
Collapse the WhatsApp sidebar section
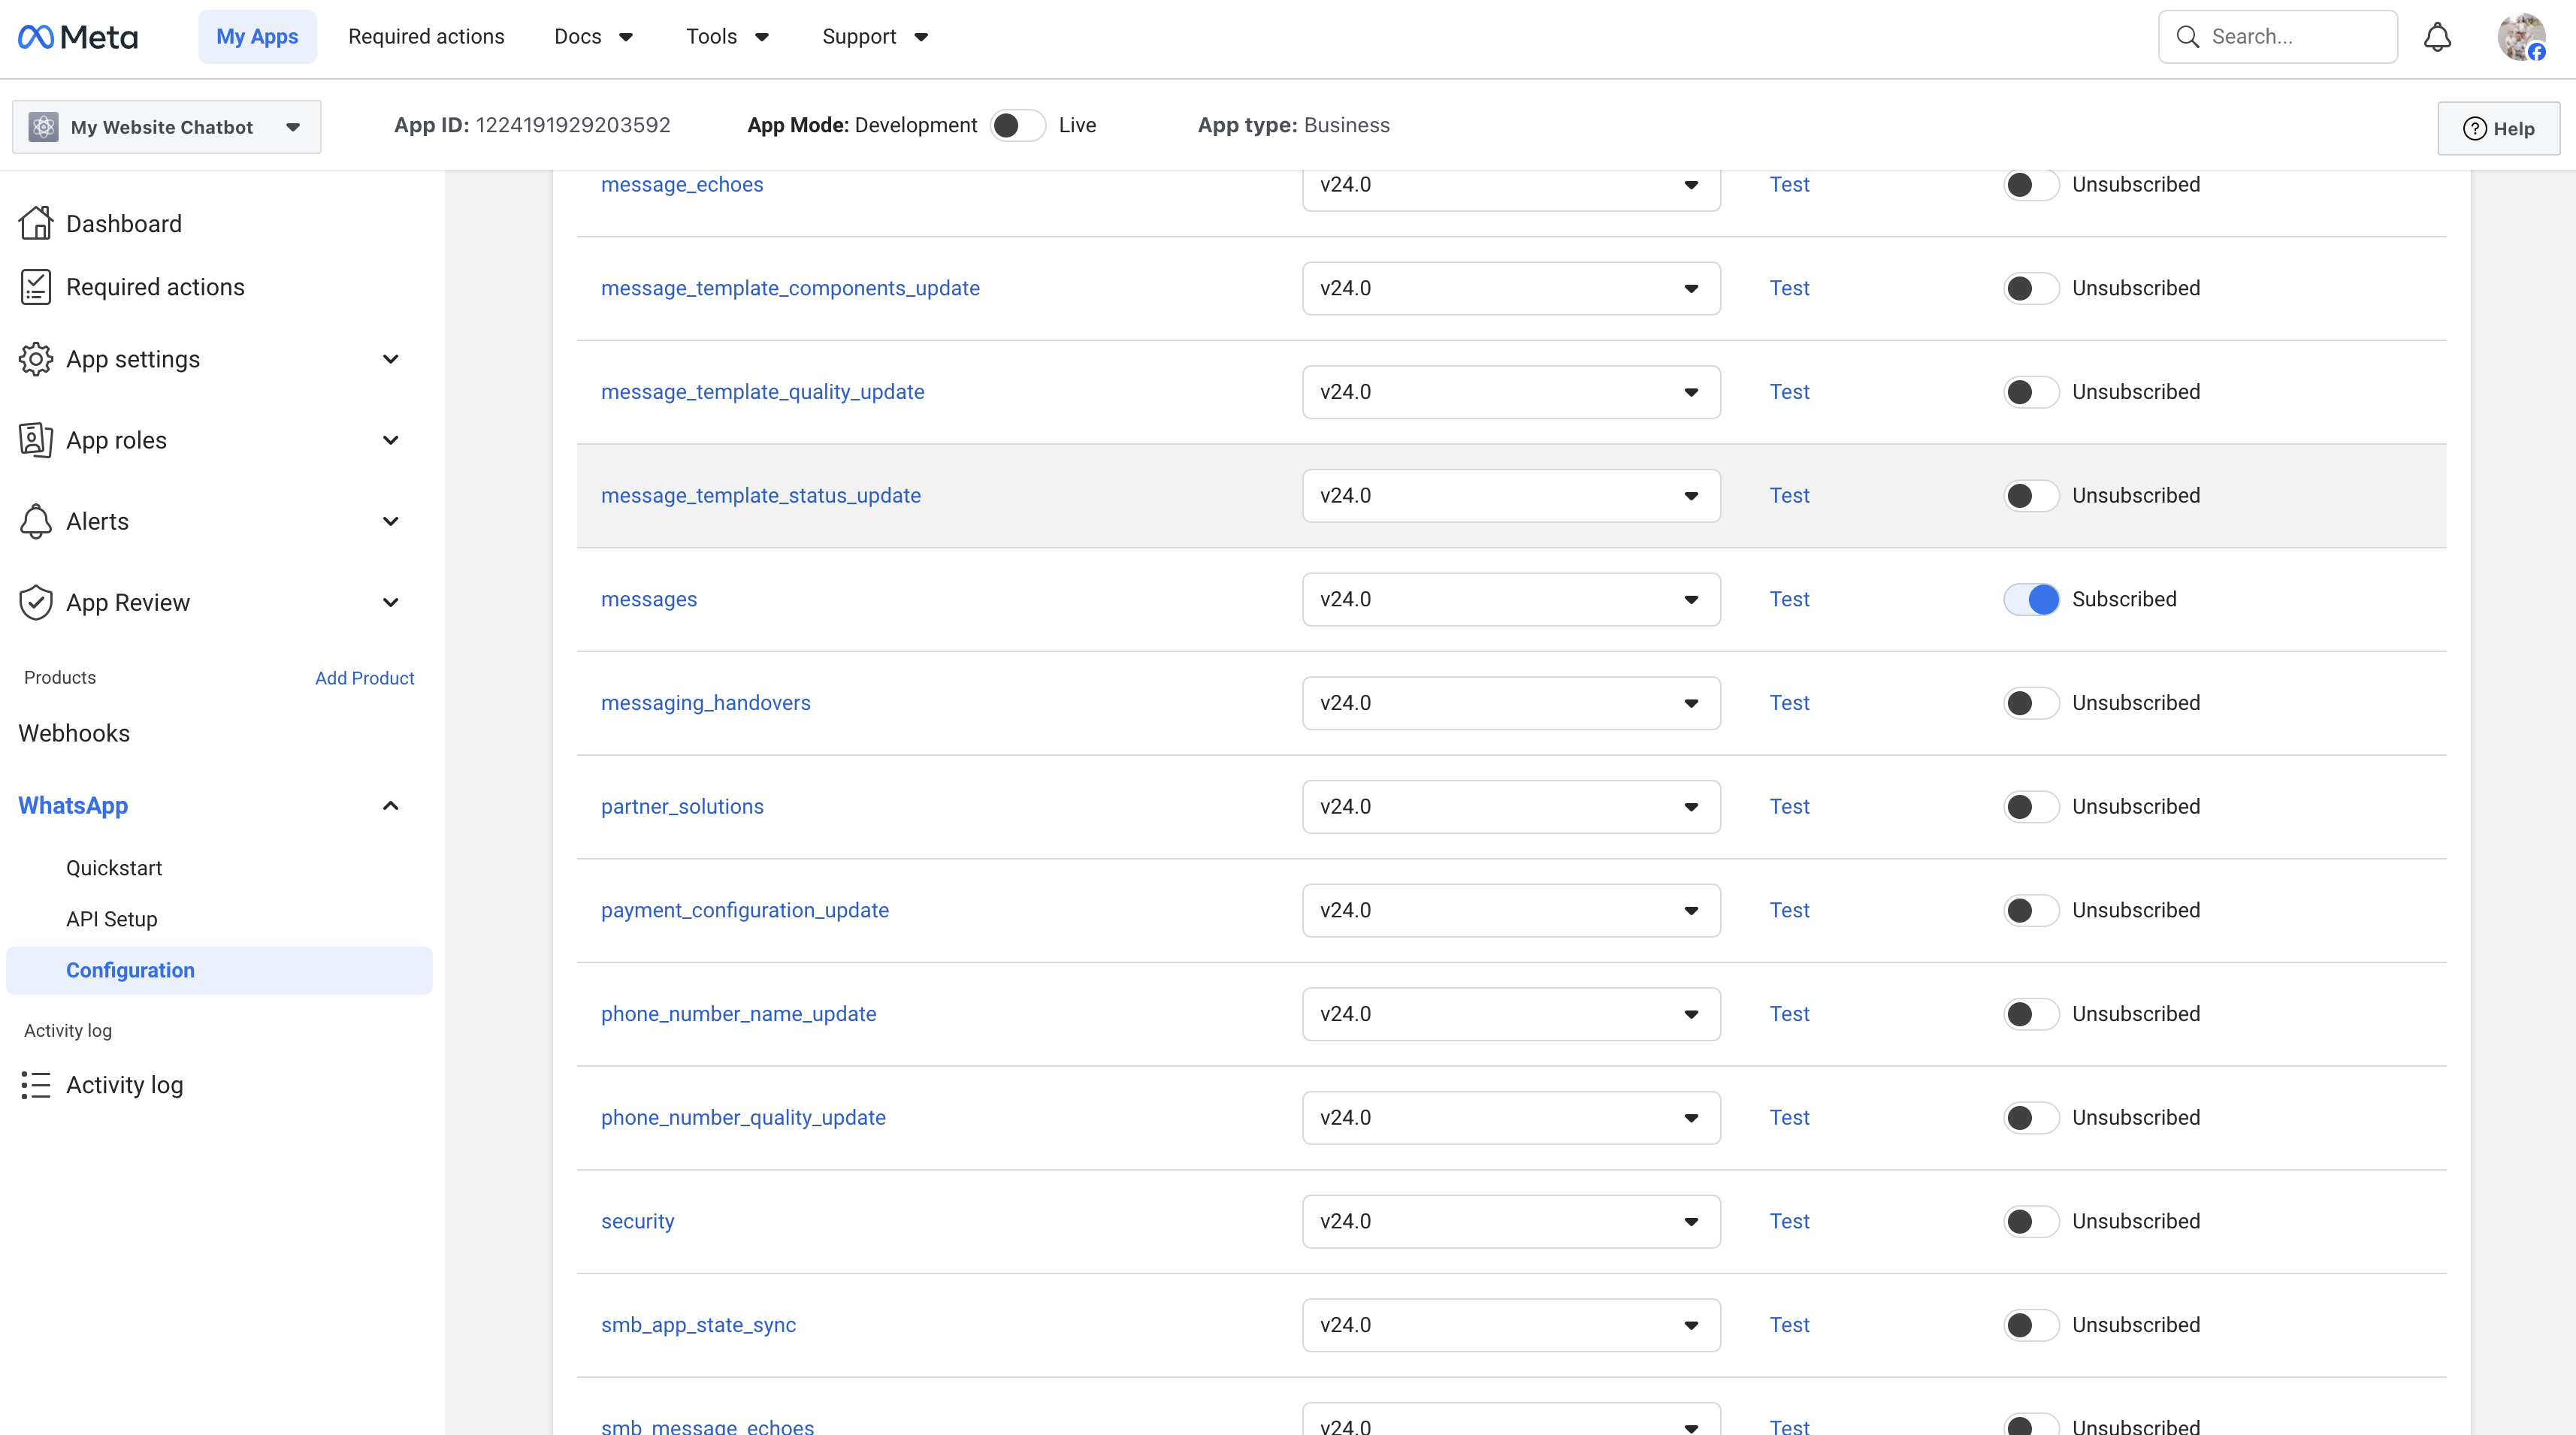[390, 806]
